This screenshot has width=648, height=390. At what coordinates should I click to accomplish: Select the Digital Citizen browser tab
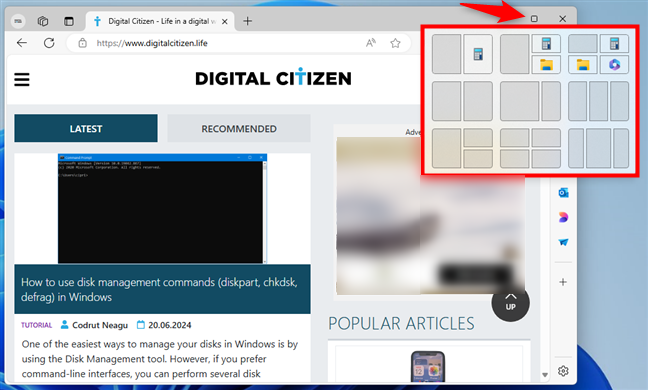(160, 21)
